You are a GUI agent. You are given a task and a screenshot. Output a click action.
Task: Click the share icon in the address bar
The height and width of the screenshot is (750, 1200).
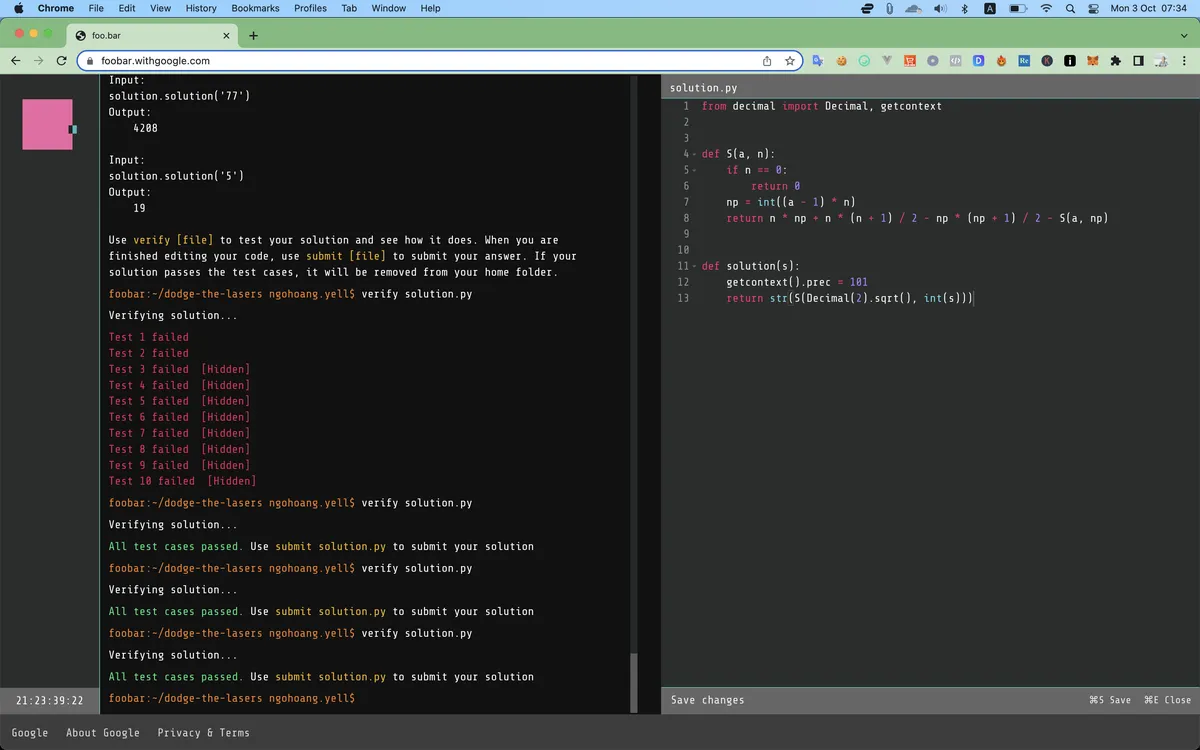click(766, 60)
